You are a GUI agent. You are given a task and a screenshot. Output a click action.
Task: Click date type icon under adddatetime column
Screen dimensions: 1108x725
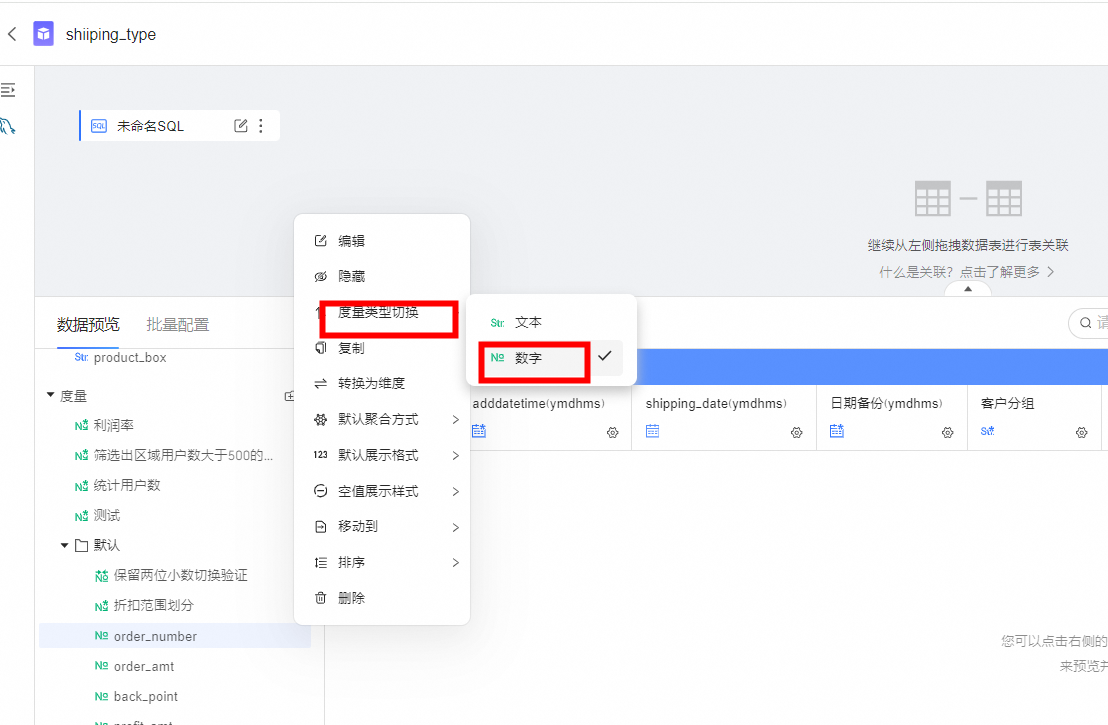tap(479, 431)
